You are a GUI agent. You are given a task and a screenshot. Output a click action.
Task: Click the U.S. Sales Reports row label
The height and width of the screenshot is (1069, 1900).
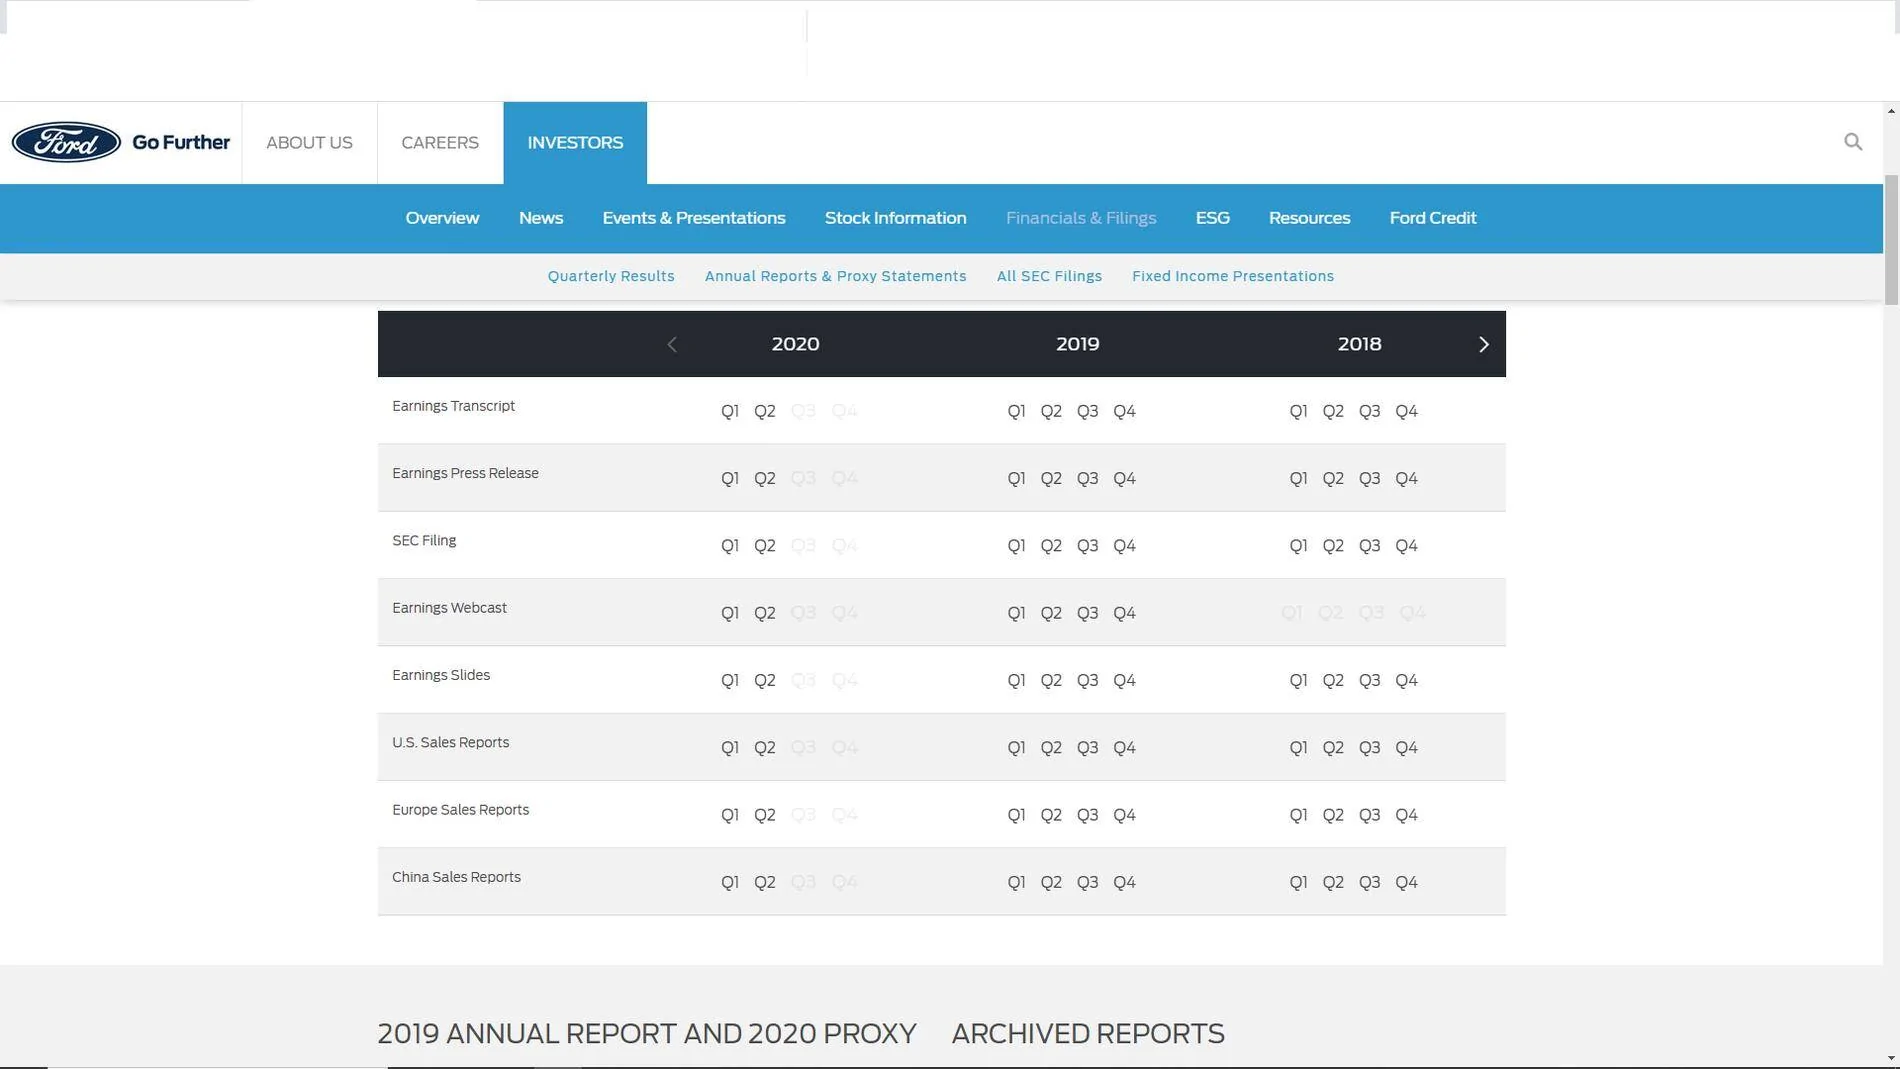450,742
